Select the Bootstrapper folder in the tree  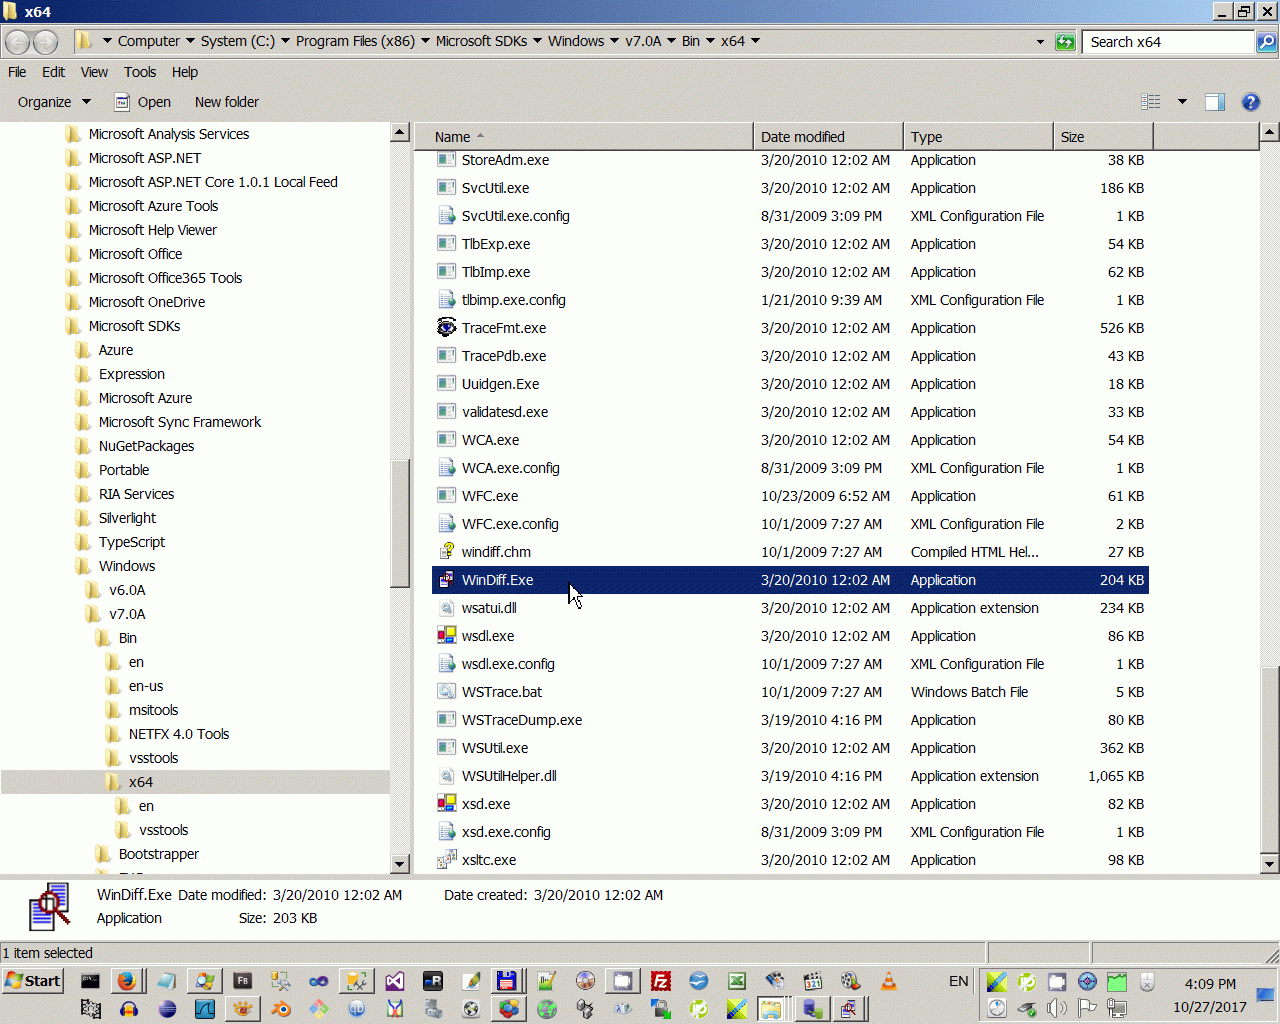click(x=159, y=854)
